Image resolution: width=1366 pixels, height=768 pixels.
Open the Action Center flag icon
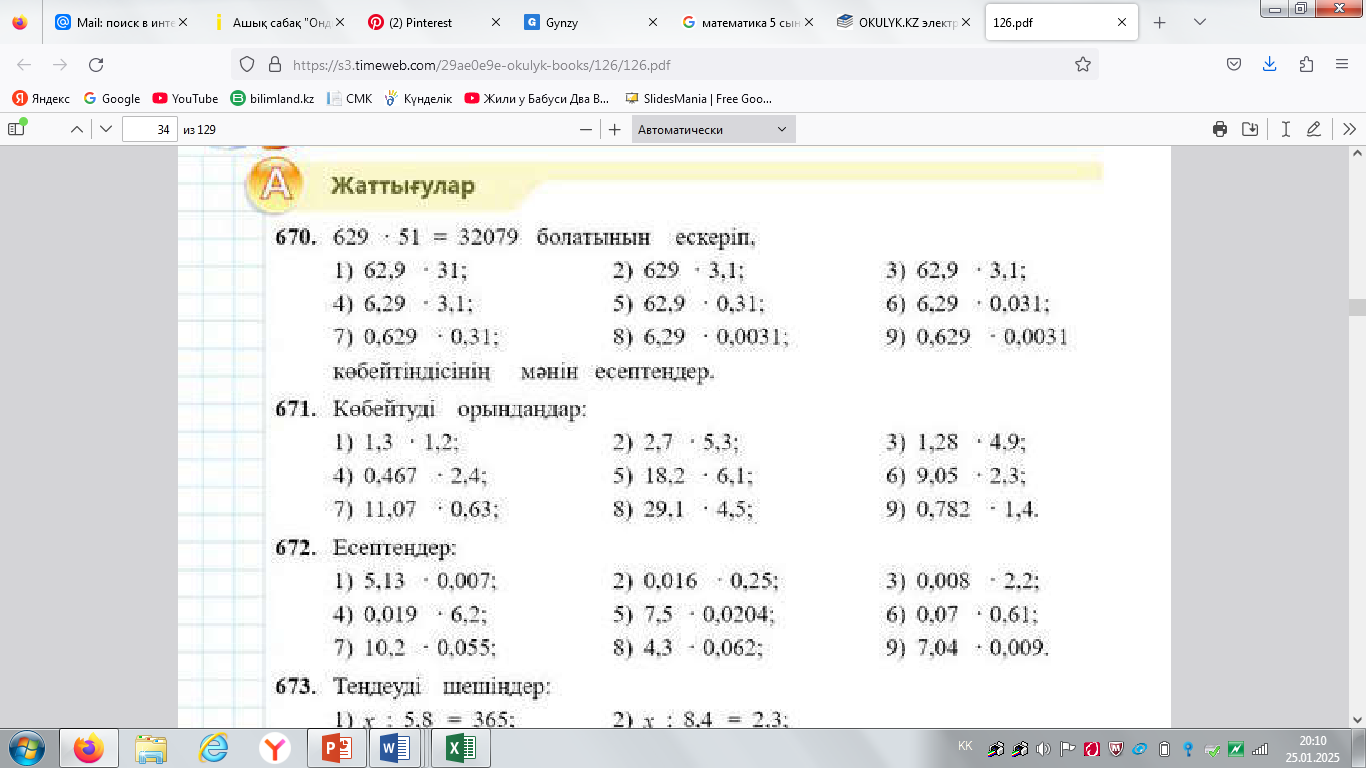(x=1068, y=749)
